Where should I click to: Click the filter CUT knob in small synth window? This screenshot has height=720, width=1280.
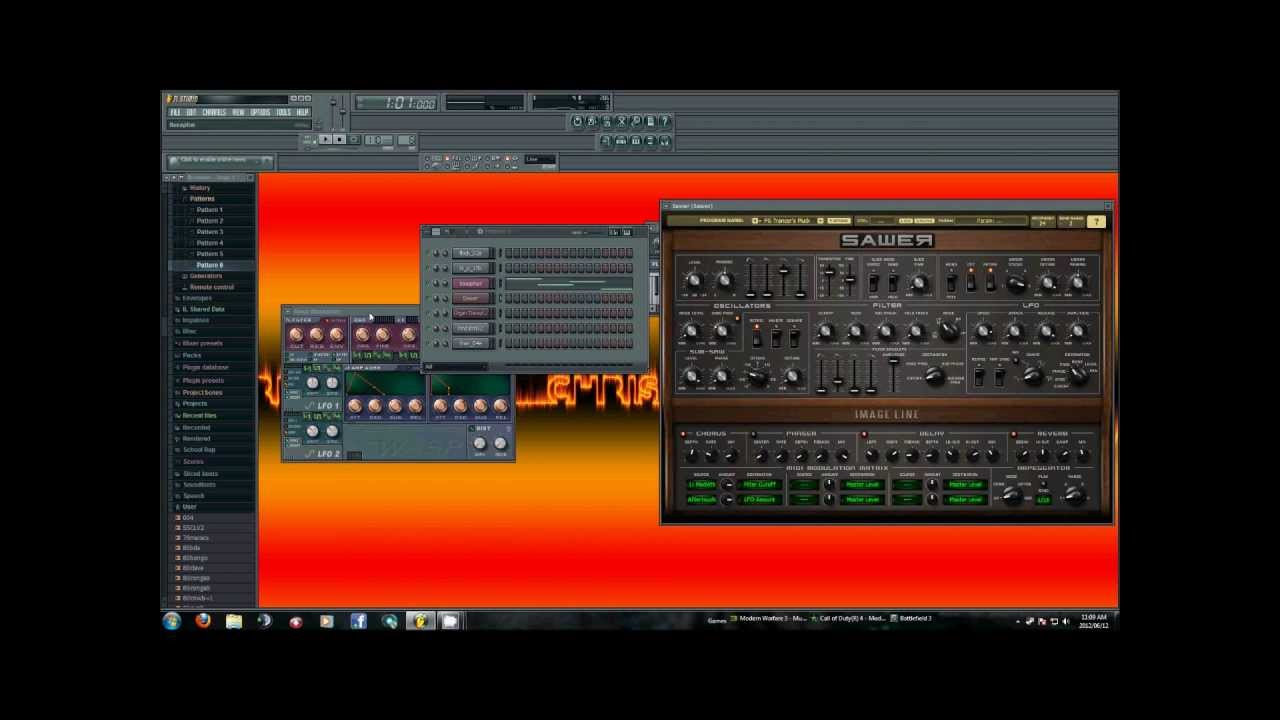click(x=296, y=335)
